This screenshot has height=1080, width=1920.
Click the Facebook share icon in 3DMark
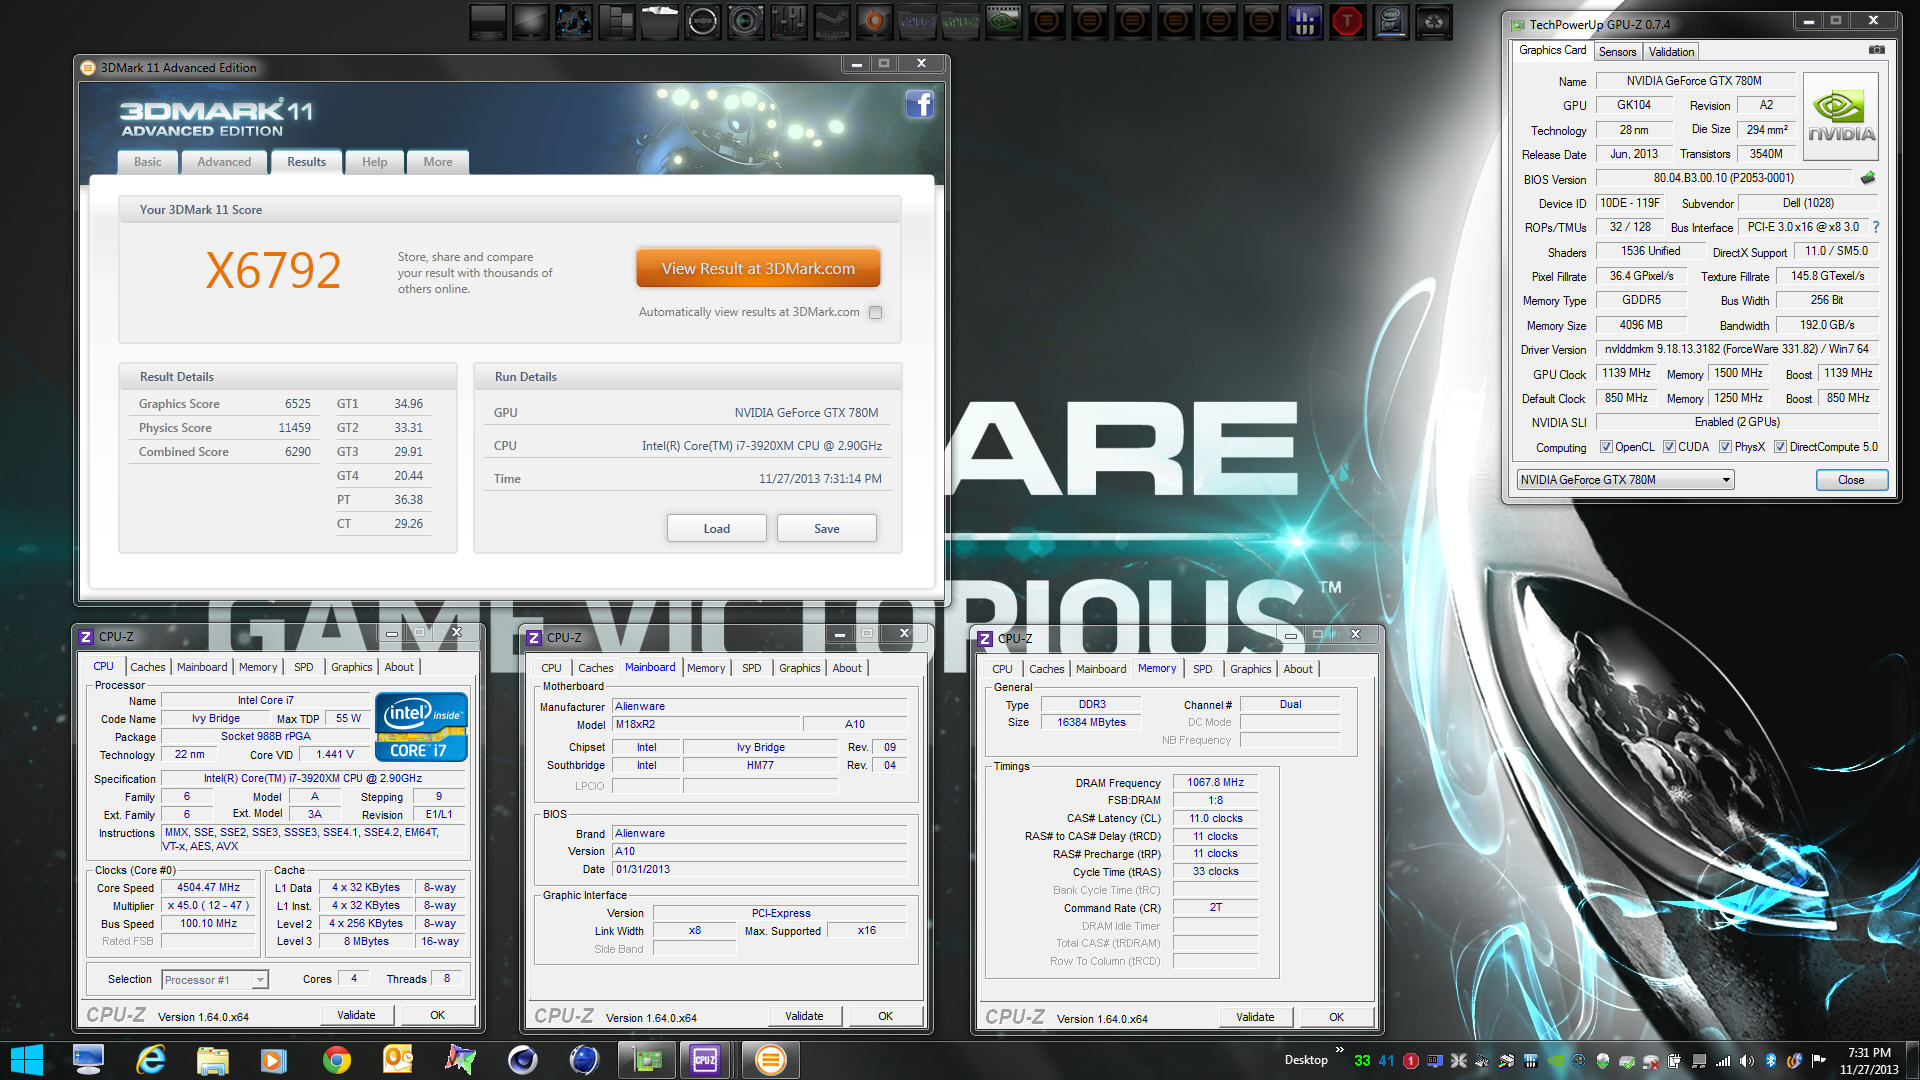tap(919, 105)
